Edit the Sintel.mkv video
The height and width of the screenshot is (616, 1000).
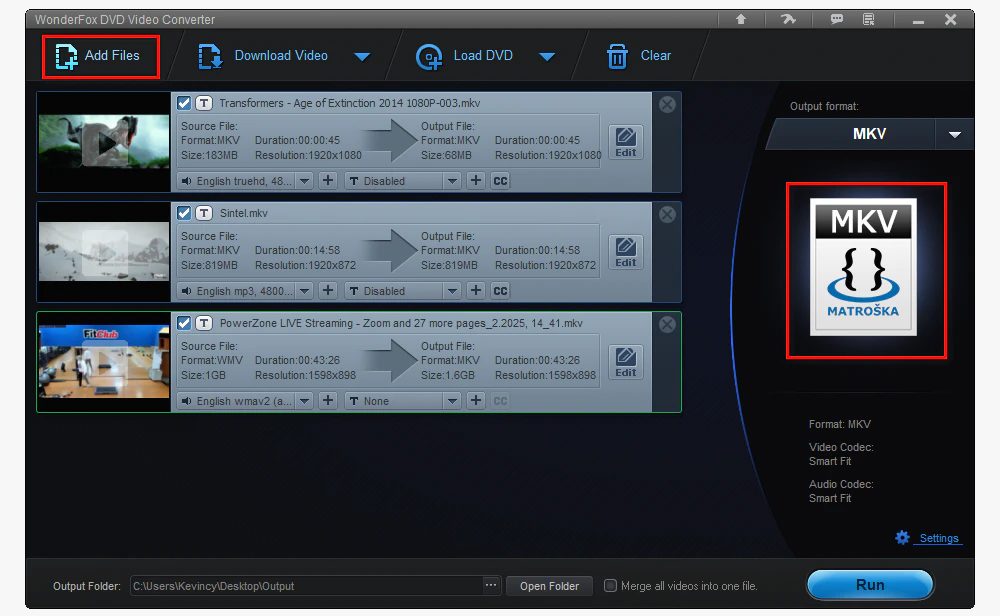[x=626, y=252]
